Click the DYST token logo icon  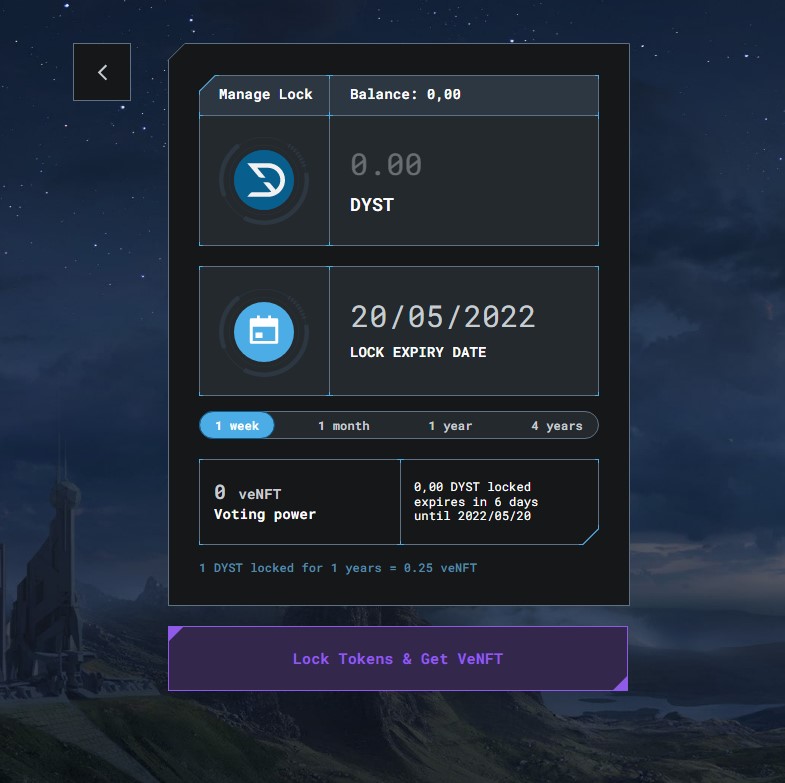[x=264, y=180]
